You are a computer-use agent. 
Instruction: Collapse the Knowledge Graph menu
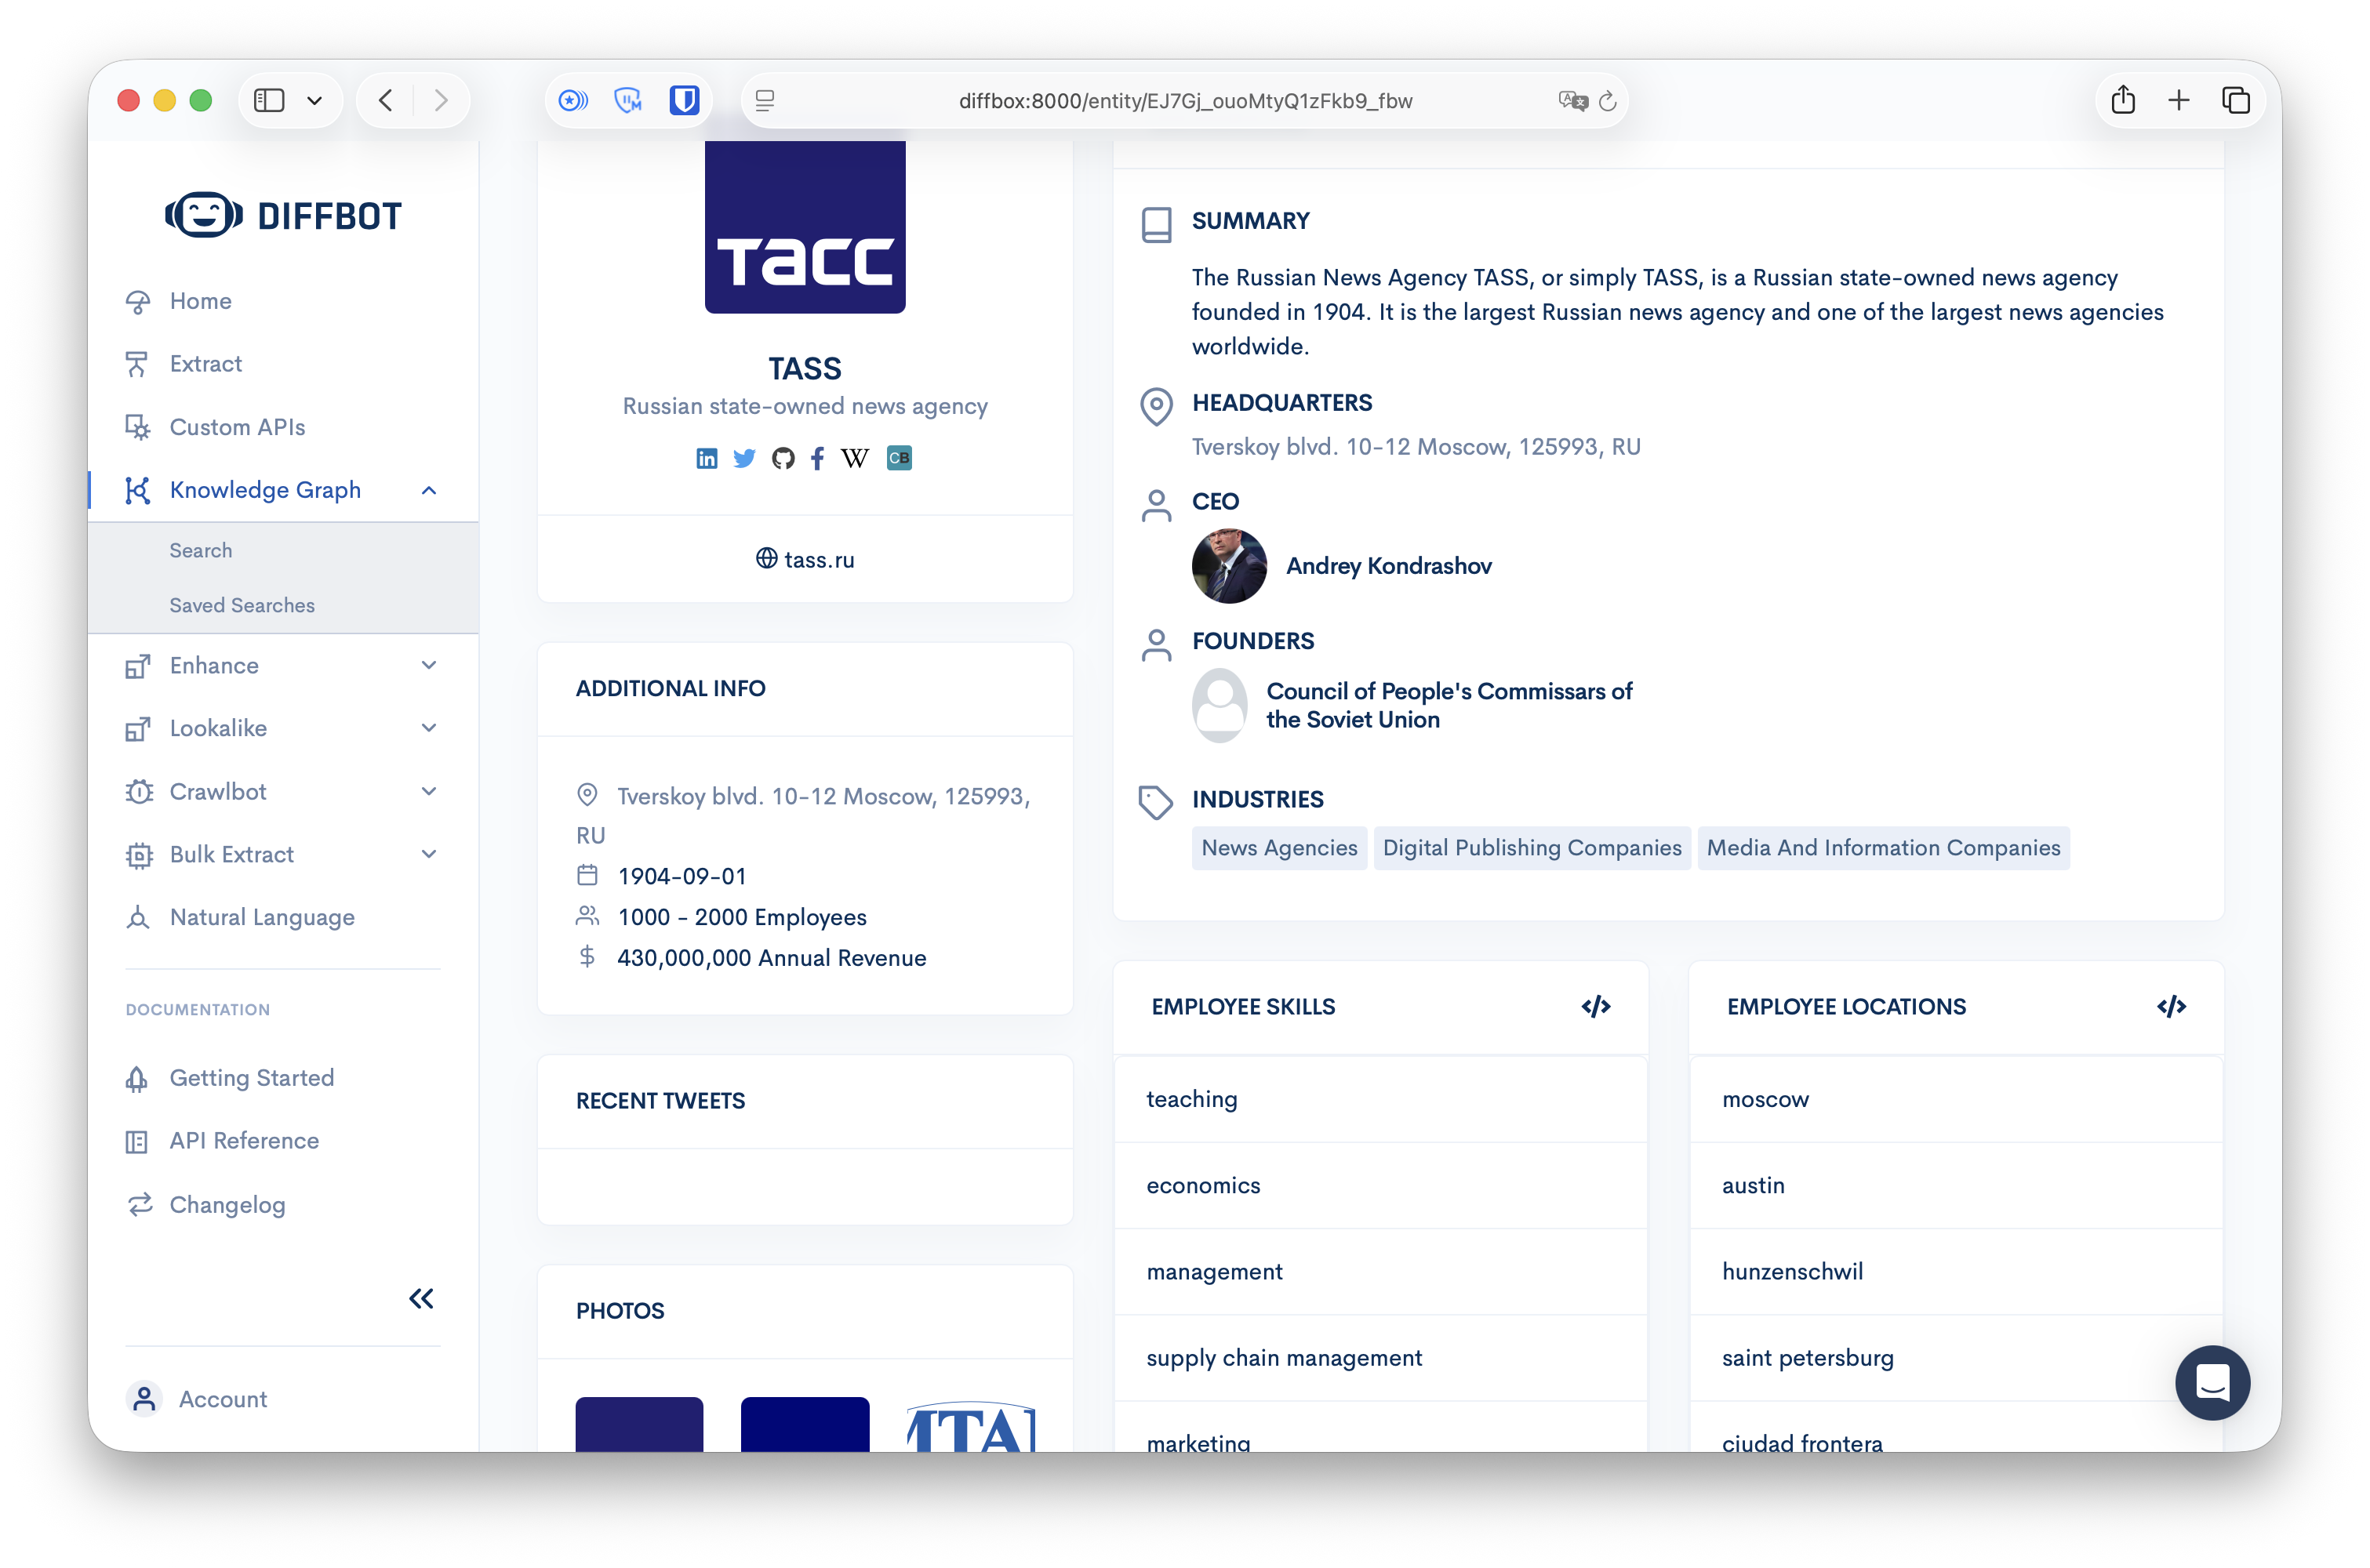click(429, 490)
